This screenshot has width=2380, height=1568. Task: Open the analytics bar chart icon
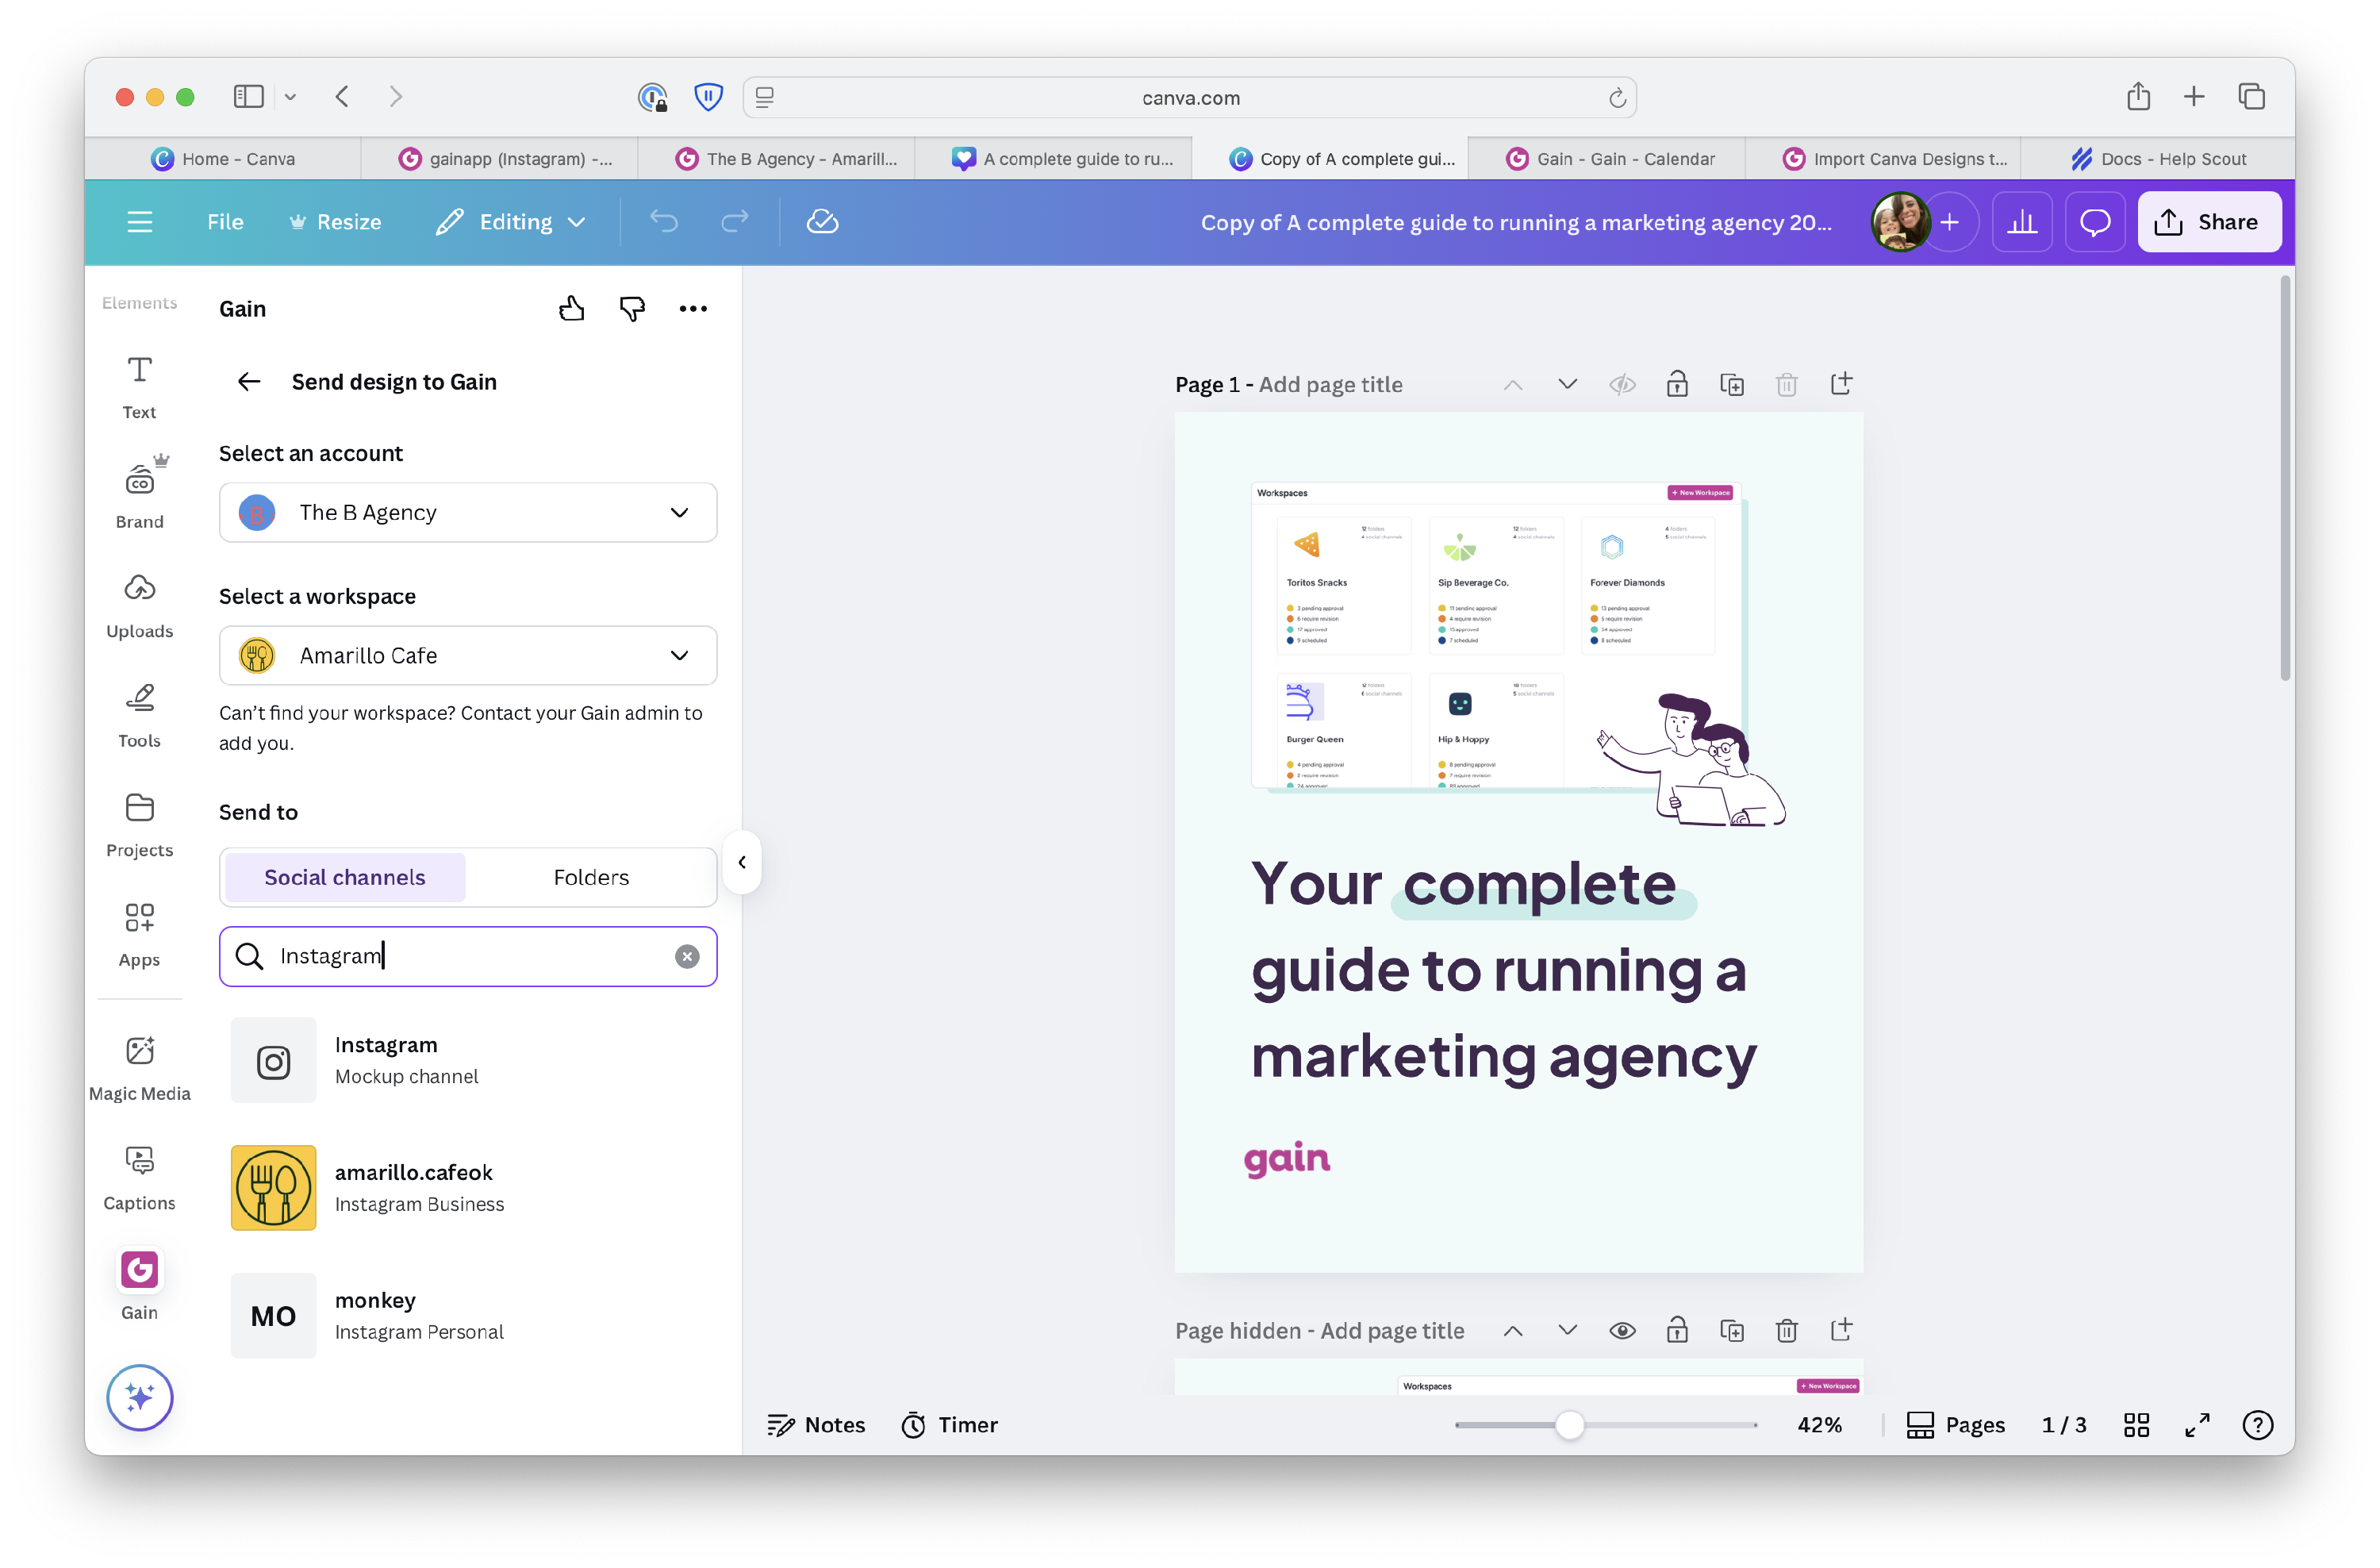click(x=2022, y=222)
